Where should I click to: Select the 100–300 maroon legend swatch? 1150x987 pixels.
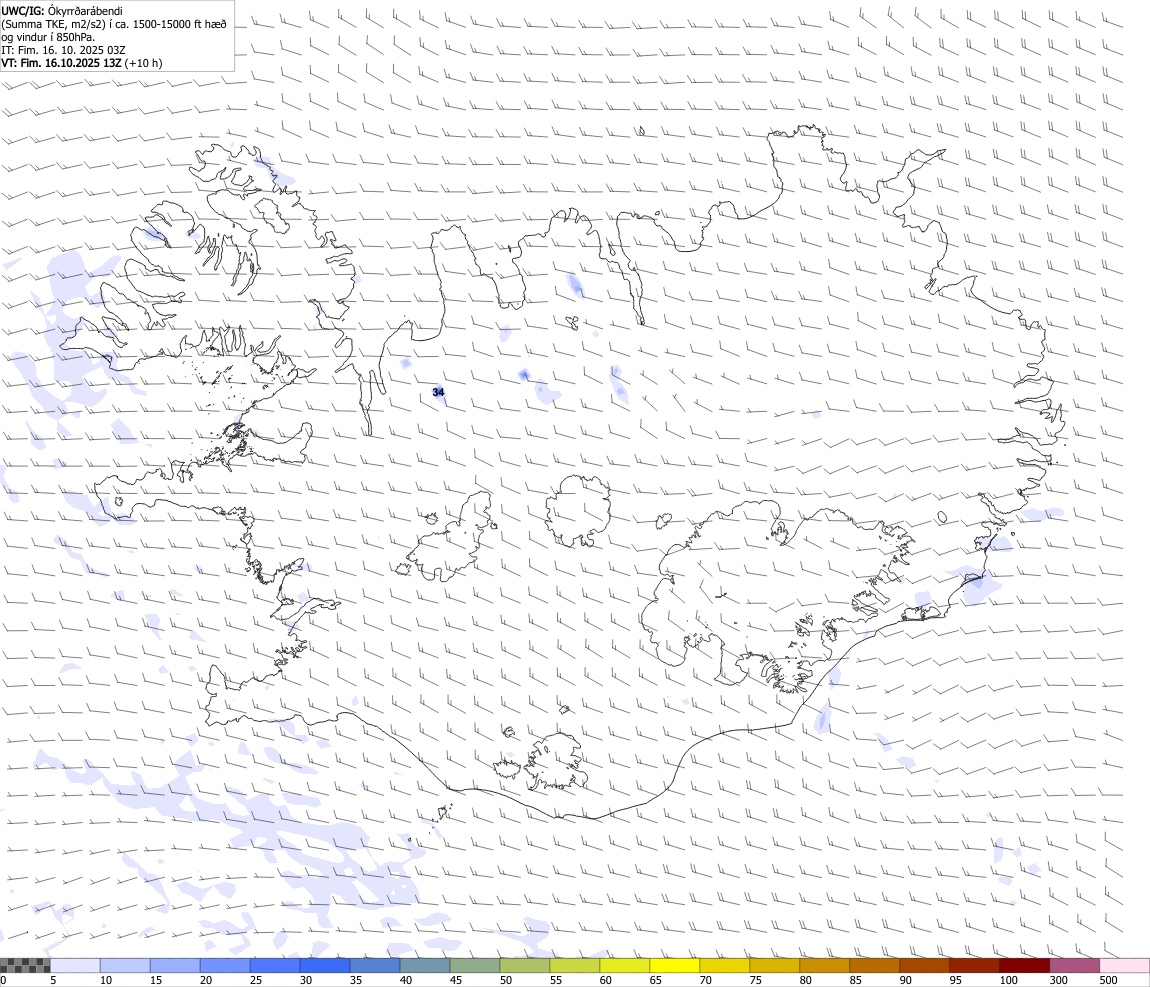[x=1025, y=965]
